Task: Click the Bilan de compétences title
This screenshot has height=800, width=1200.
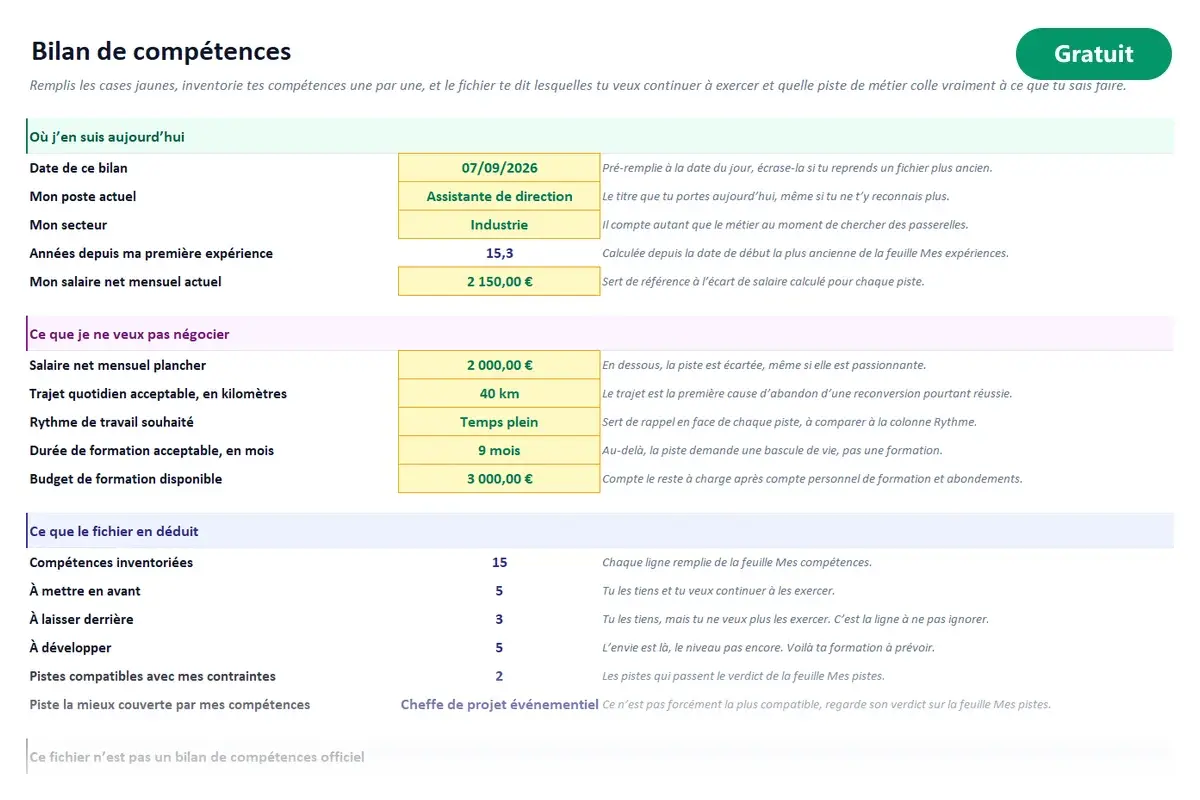Action: (161, 51)
